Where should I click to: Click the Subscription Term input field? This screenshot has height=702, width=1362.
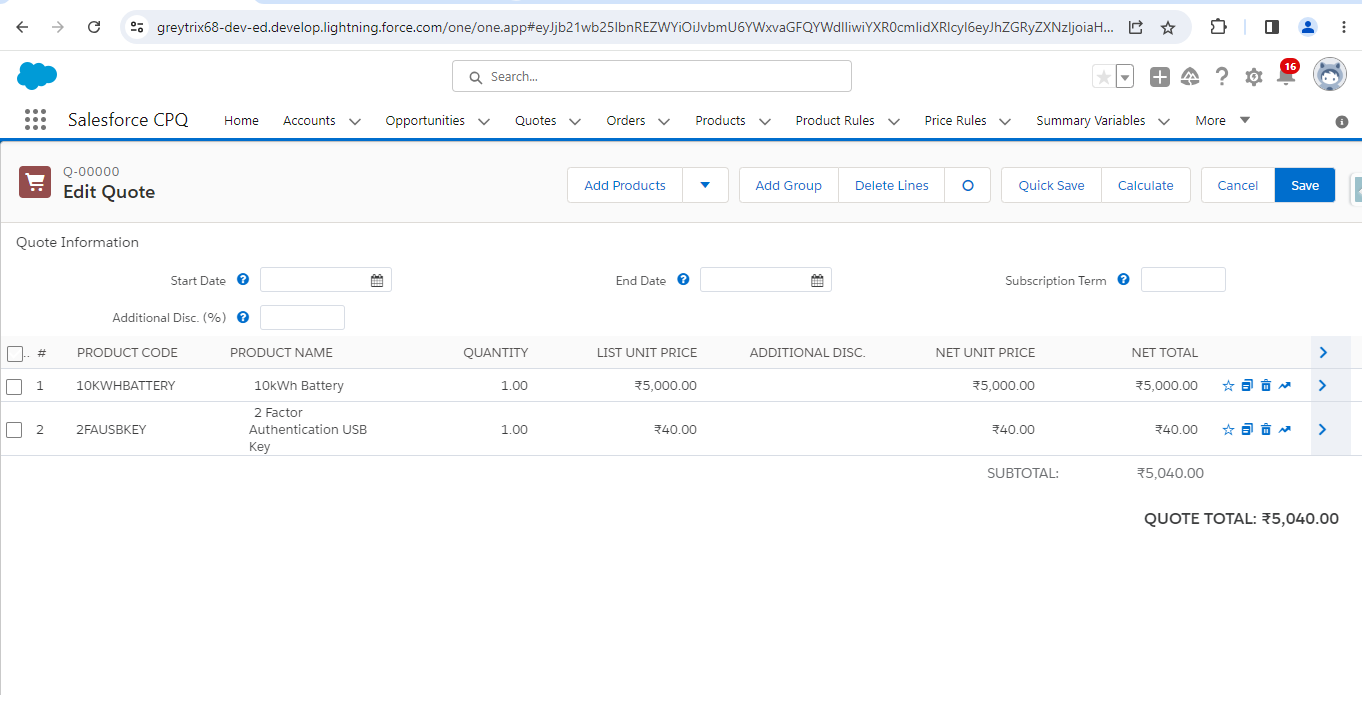[x=1183, y=280]
